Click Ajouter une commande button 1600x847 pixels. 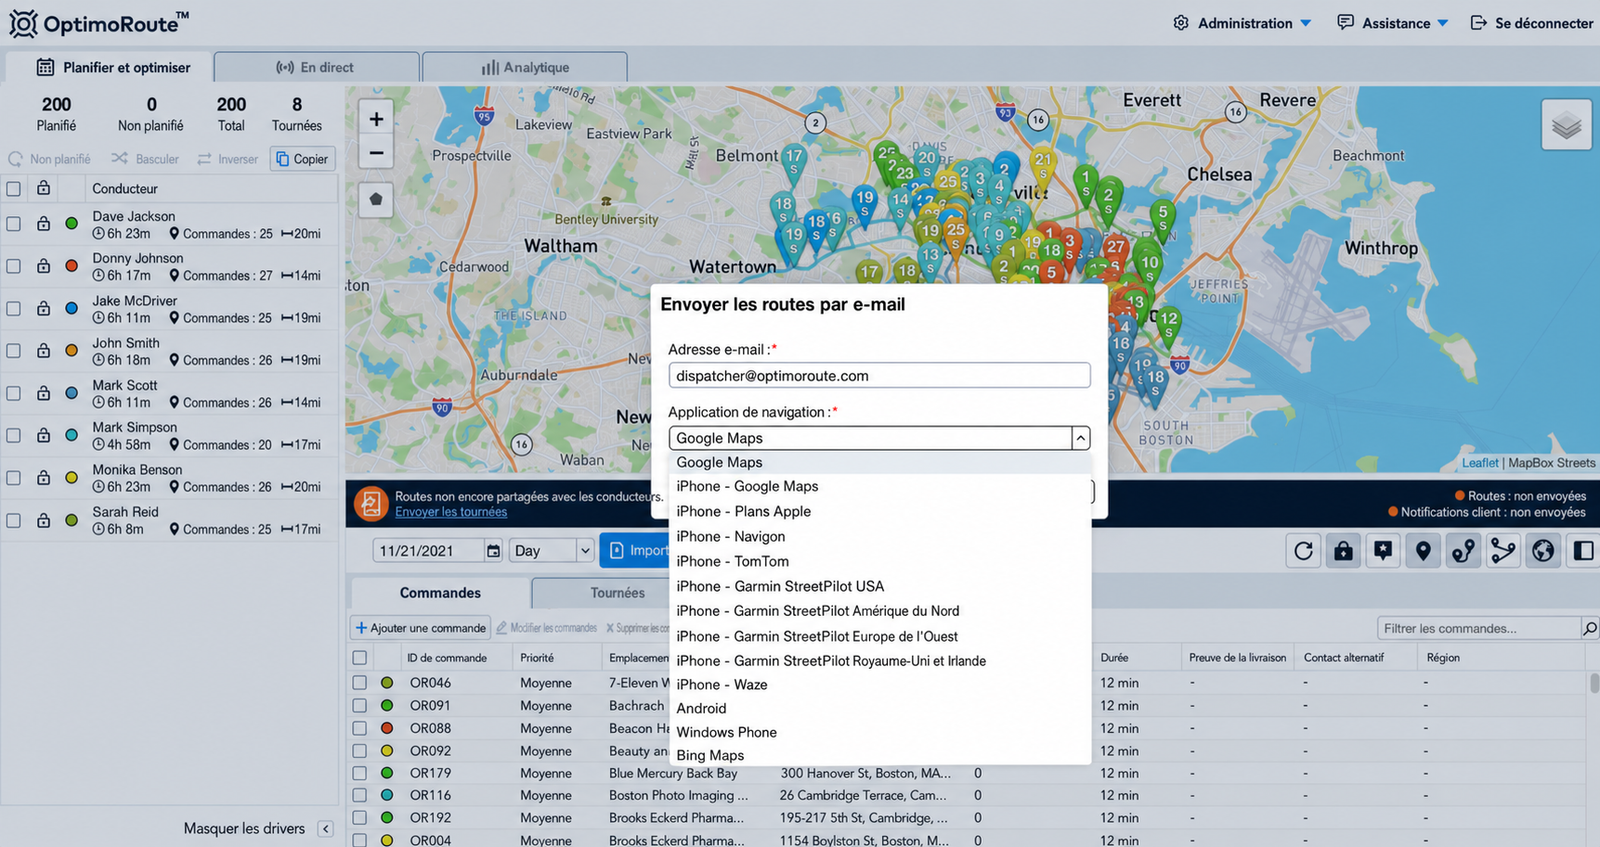[x=420, y=628]
